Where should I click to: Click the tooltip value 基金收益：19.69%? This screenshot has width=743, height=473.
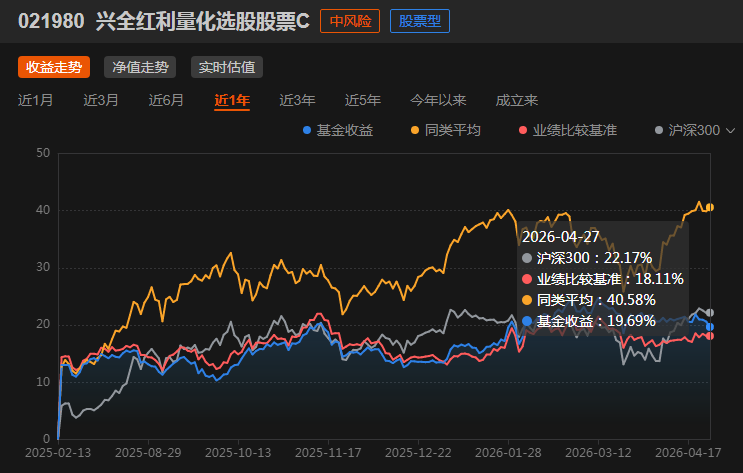click(x=589, y=321)
